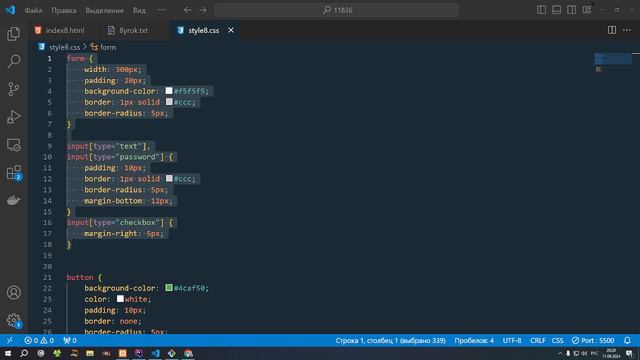Image resolution: width=640 pixels, height=360 pixels.
Task: Select the style8.css tab
Action: tap(204, 30)
